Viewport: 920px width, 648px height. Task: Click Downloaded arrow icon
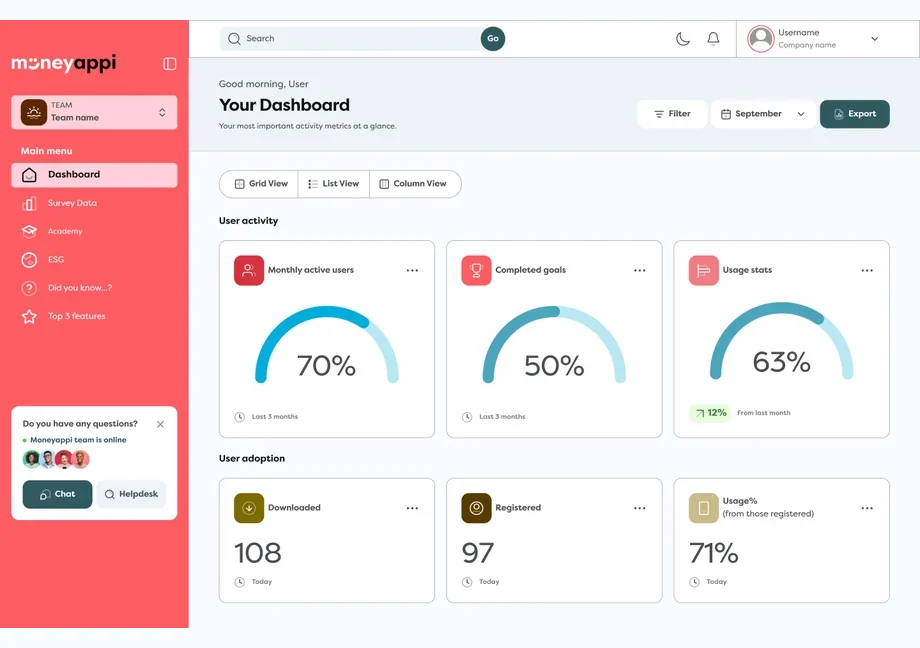pyautogui.click(x=249, y=508)
